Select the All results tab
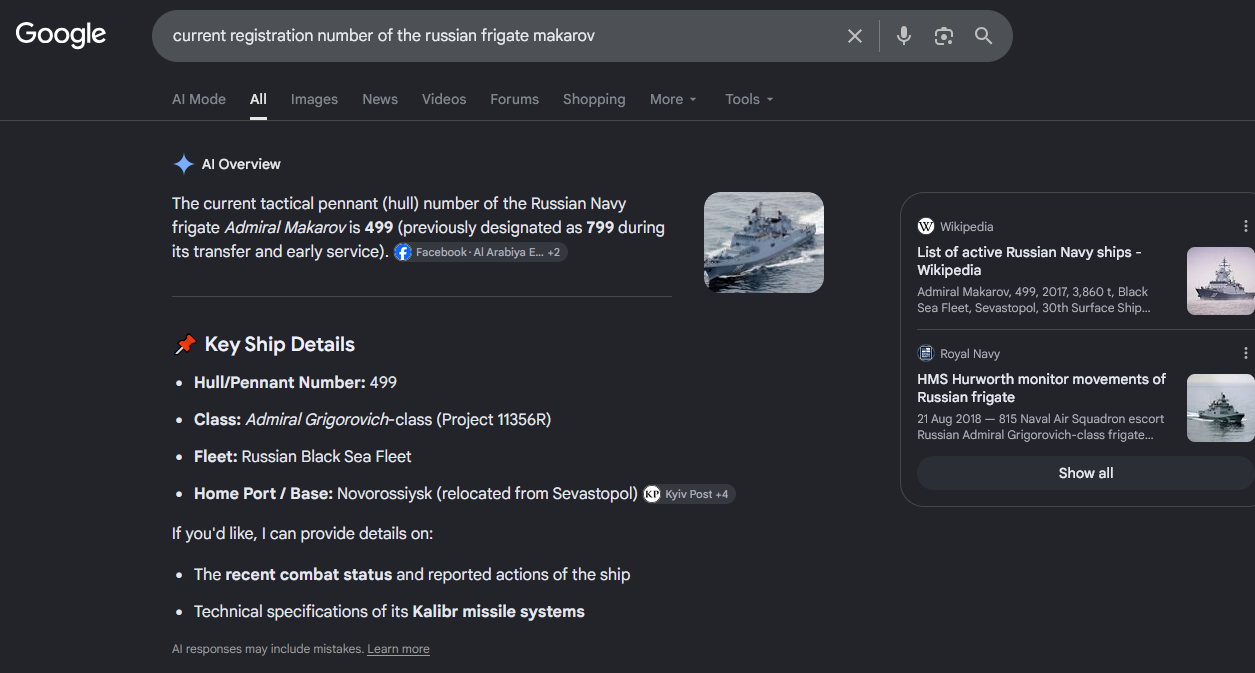The height and width of the screenshot is (673, 1255). (258, 99)
